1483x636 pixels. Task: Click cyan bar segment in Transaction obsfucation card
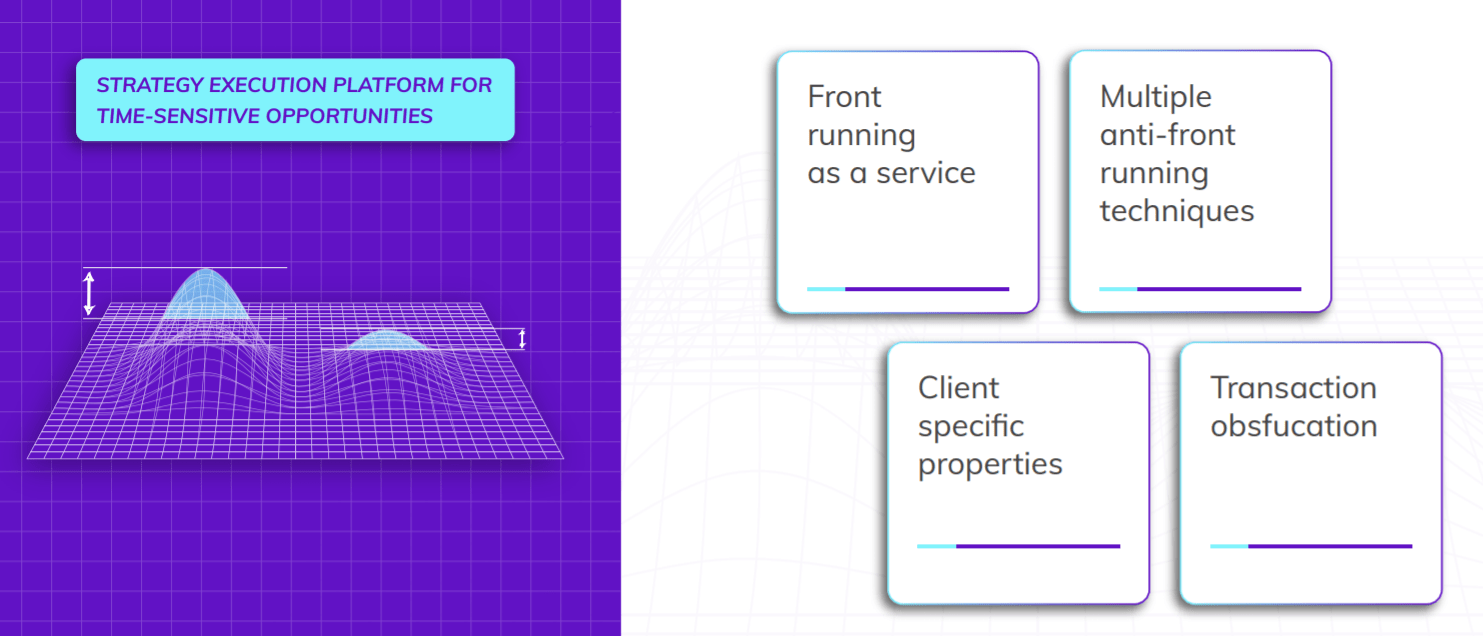click(x=1229, y=546)
